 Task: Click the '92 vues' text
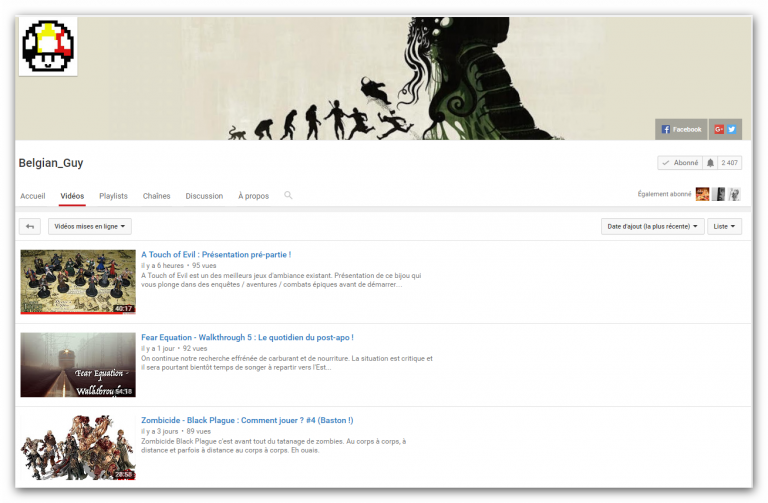(195, 349)
